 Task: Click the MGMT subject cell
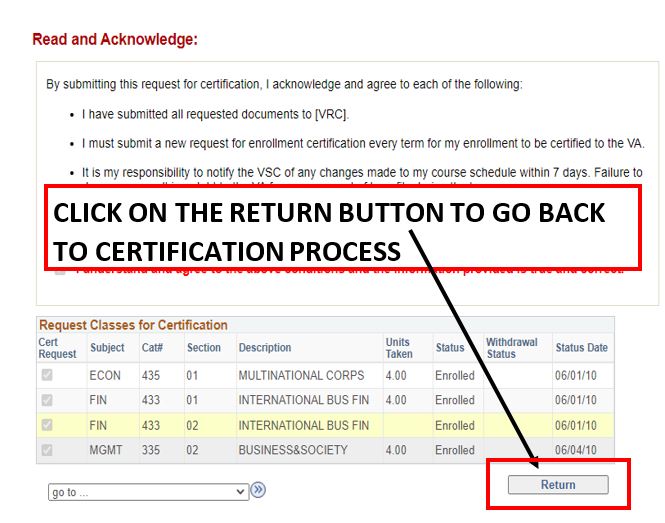tap(106, 450)
